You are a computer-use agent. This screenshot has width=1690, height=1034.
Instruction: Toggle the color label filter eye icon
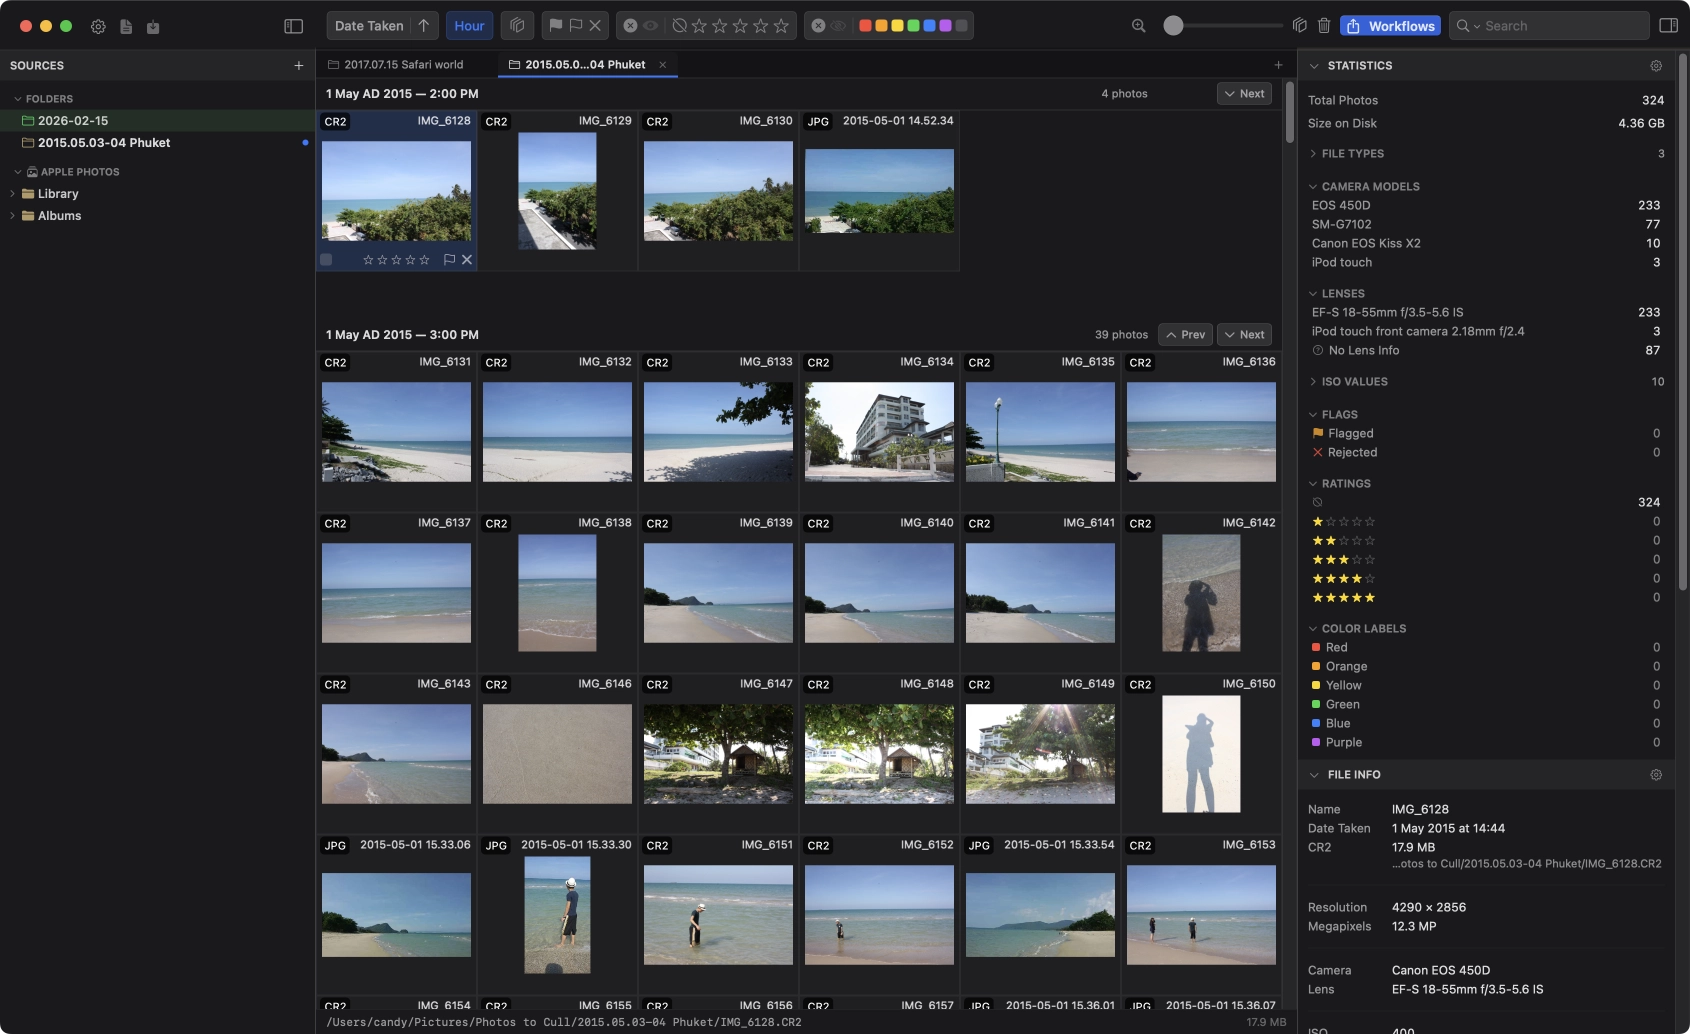pos(839,26)
